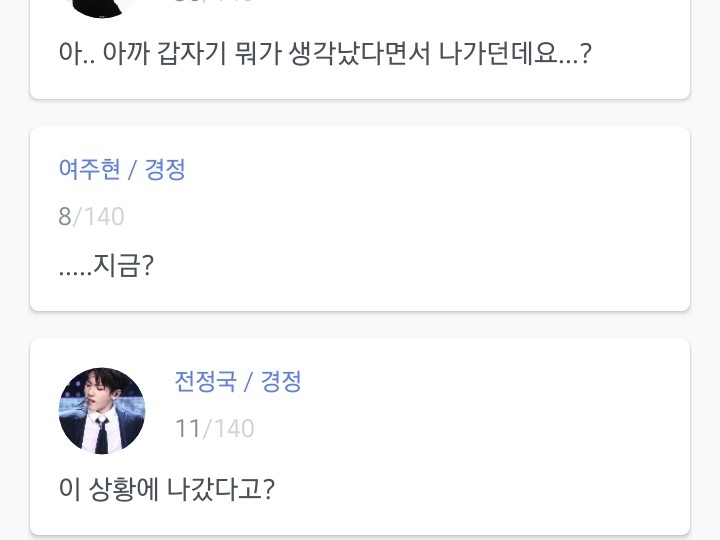This screenshot has height=540, width=720.
Task: Click empty space right of 여주현 / 경정 name
Action: click(420, 169)
